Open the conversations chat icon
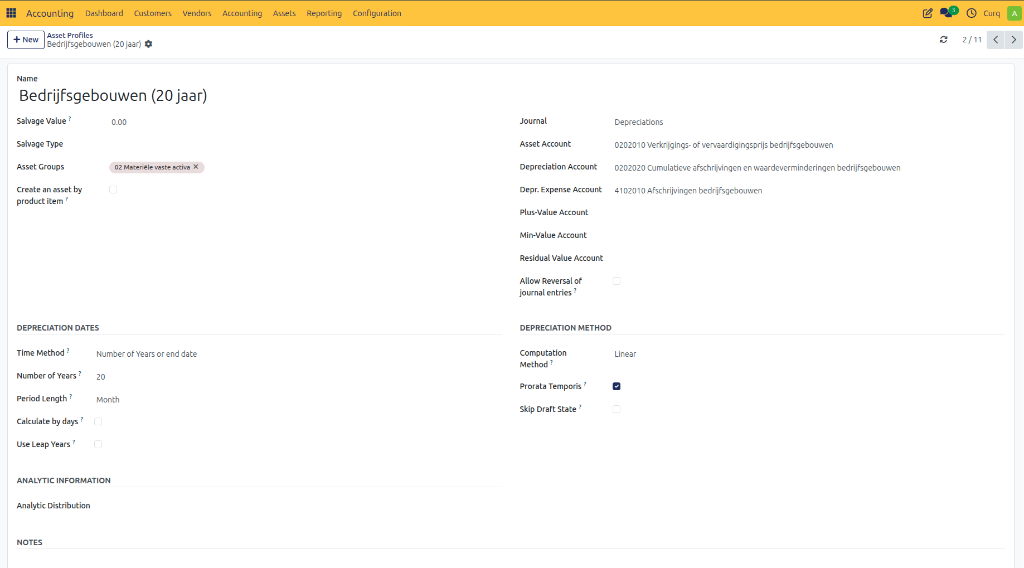Viewport: 1024px width, 568px height. click(x=948, y=12)
